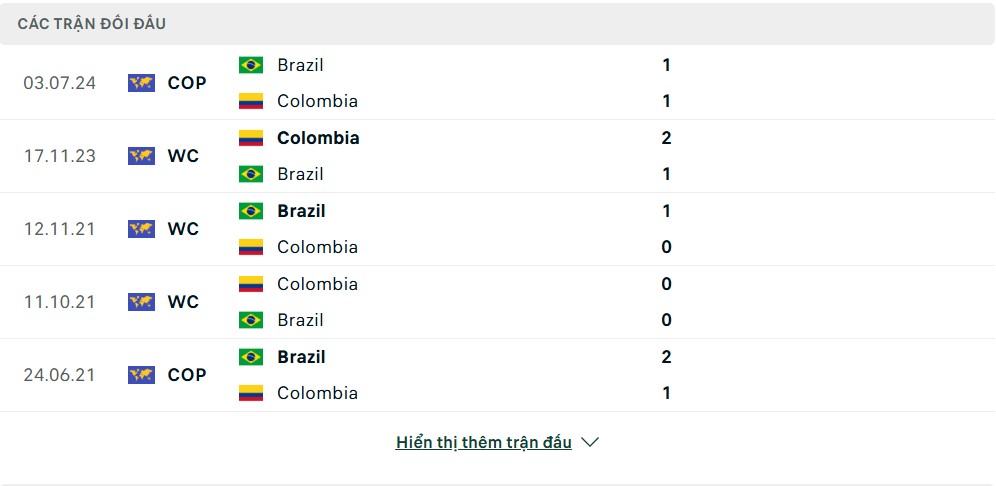Open the bold Colombia team name on 17.11.23
Image resolution: width=996 pixels, height=486 pixels.
(318, 138)
